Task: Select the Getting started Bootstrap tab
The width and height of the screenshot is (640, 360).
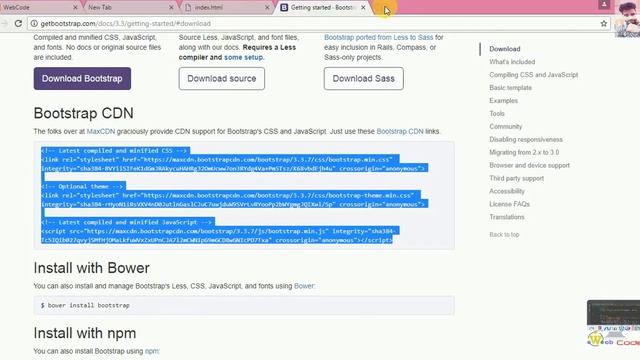Action: [322, 7]
